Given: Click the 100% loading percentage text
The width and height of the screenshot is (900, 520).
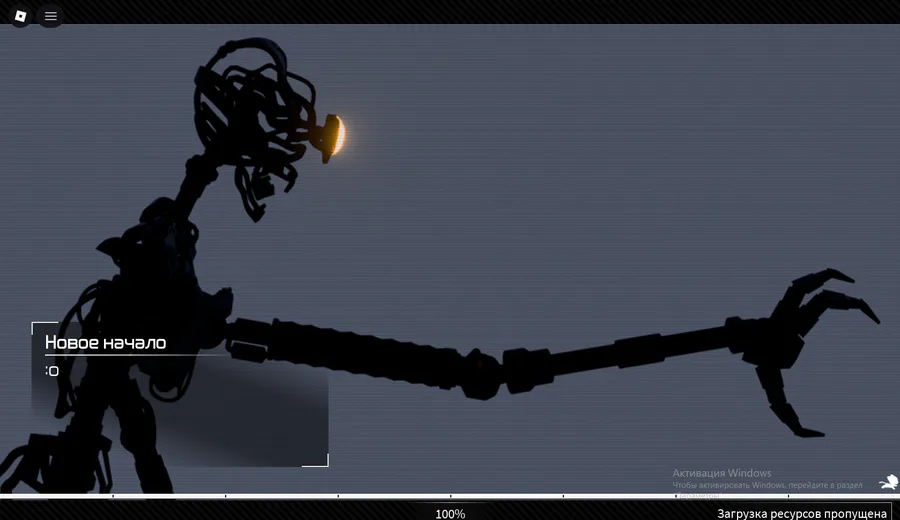Looking at the screenshot, I should [450, 514].
